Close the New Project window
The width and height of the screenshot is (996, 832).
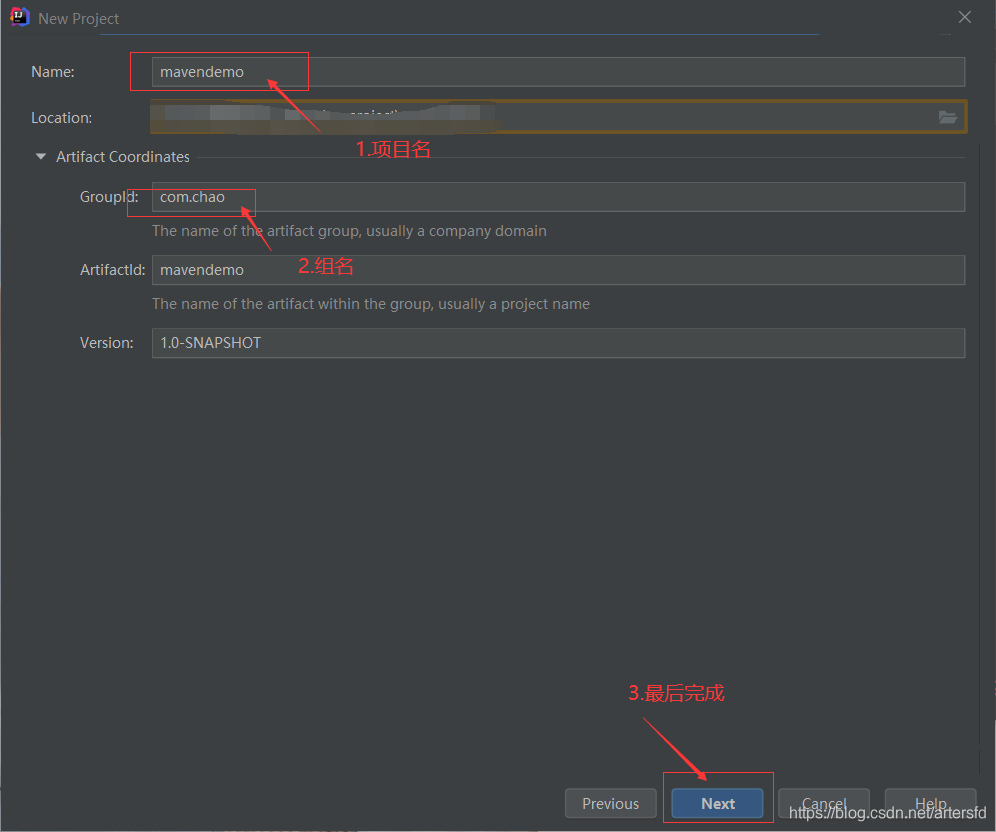point(965,17)
